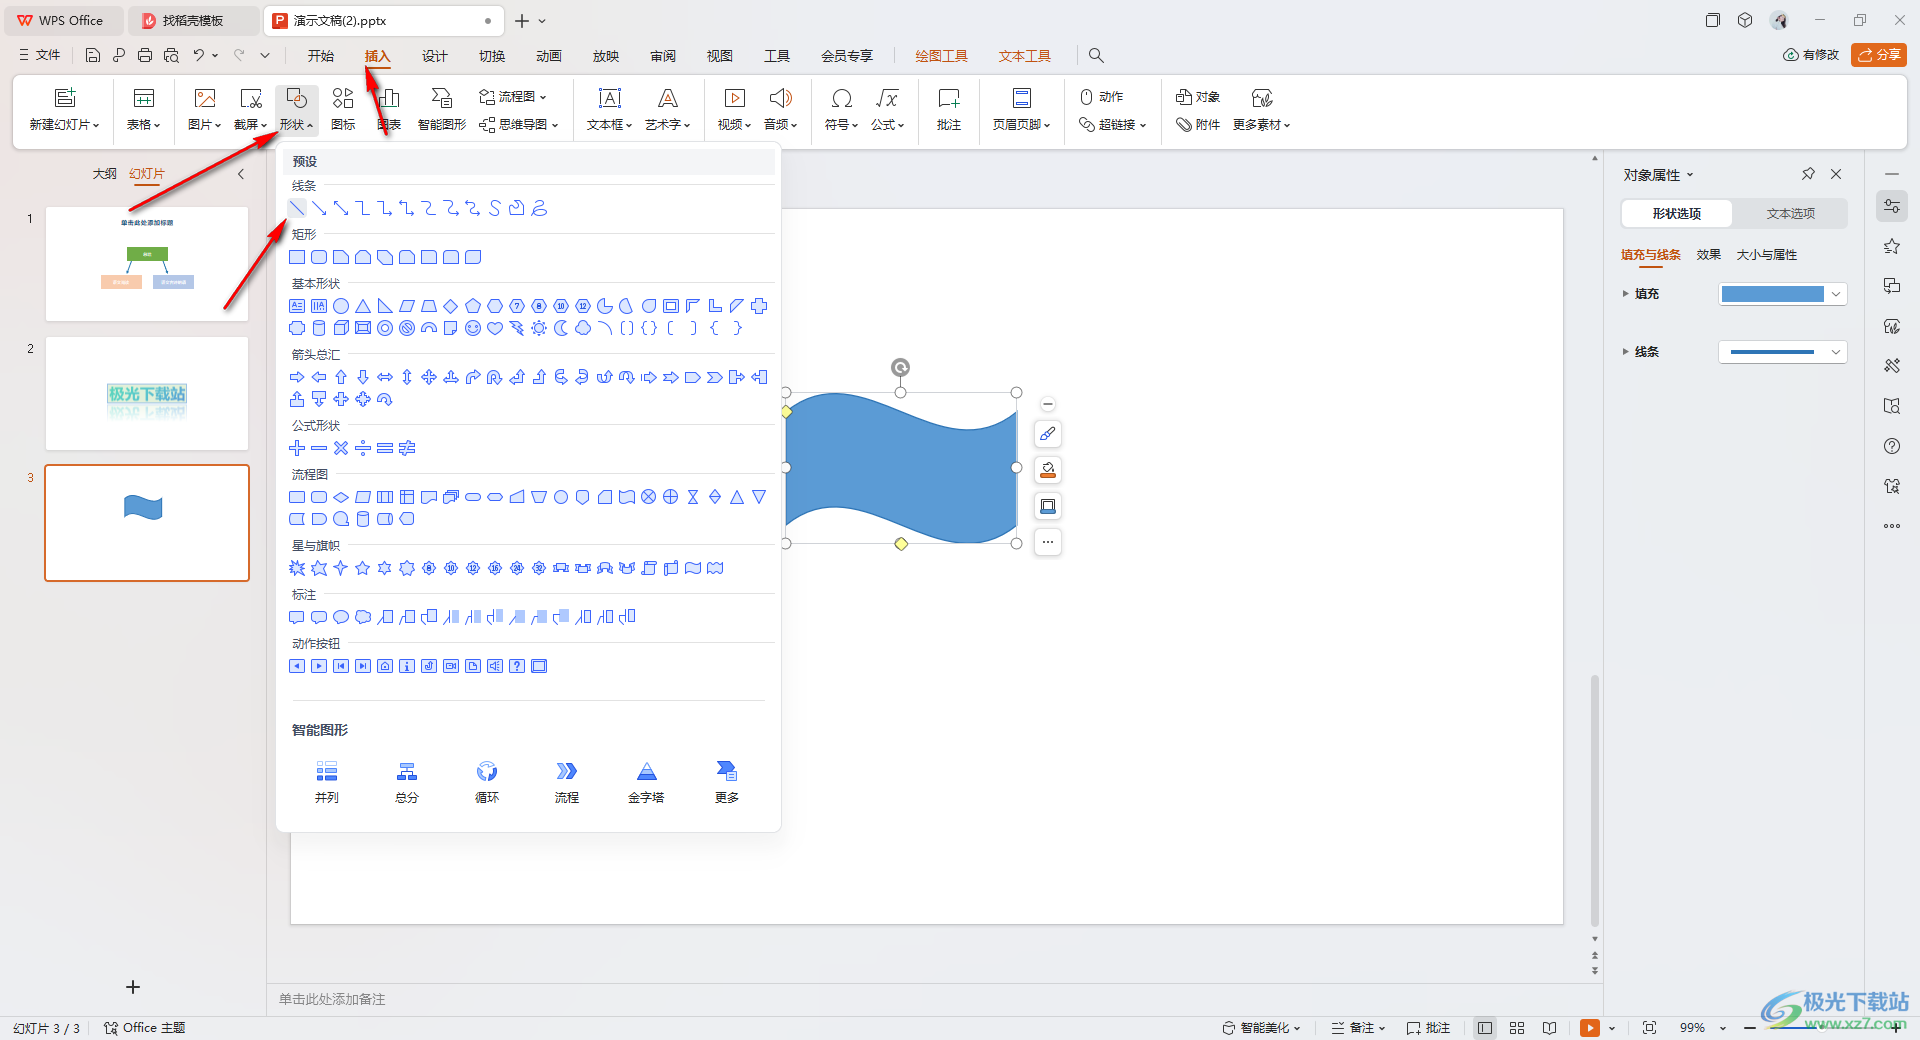Switch slide panel to 大纲 view
This screenshot has width=1920, height=1040.
point(105,174)
